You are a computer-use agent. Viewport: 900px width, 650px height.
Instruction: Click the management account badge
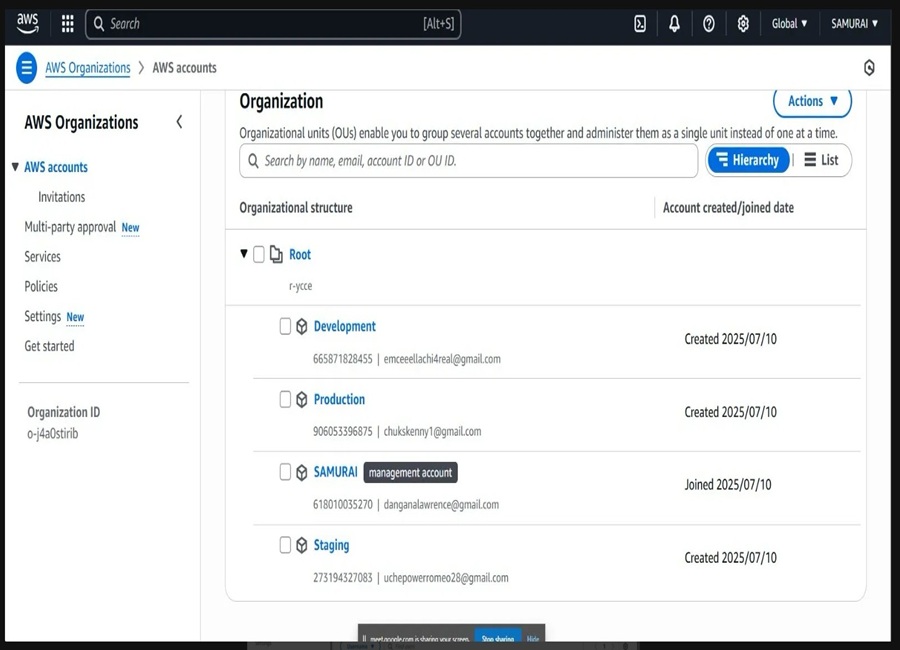410,473
